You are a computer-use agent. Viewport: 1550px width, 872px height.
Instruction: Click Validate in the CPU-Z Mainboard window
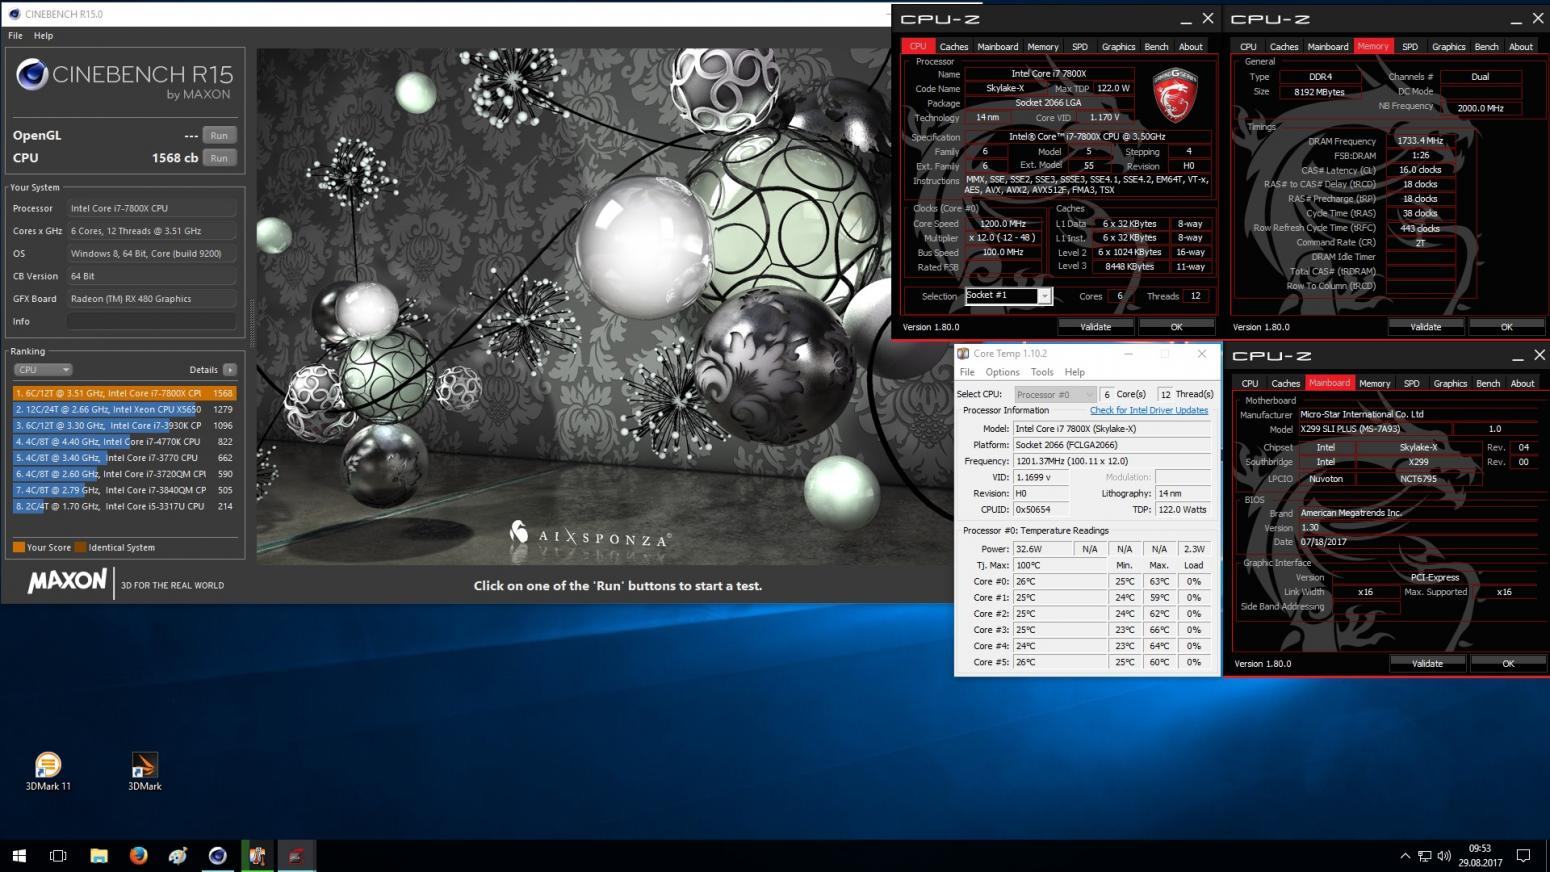[1427, 663]
